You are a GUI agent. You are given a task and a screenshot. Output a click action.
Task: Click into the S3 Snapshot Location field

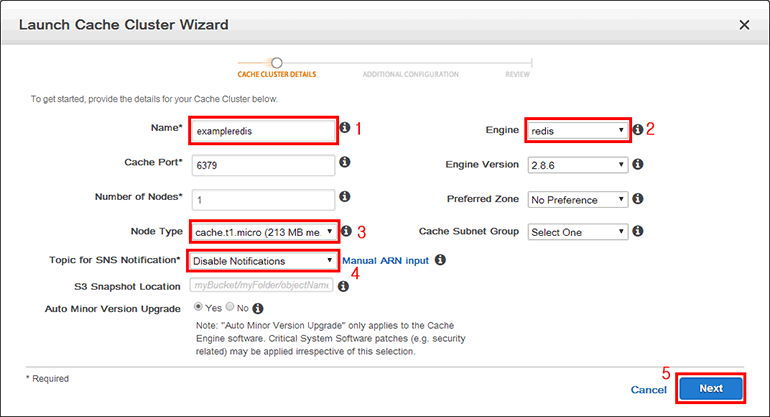coord(262,286)
